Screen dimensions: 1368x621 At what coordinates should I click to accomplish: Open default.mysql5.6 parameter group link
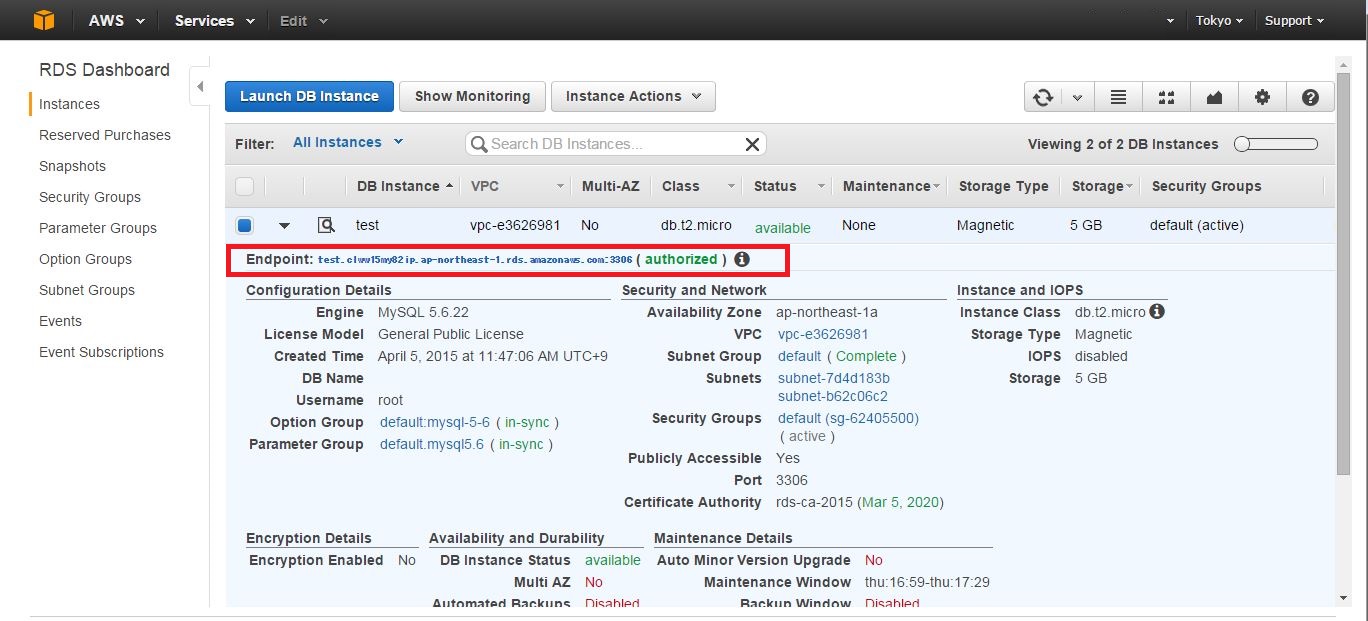(432, 444)
